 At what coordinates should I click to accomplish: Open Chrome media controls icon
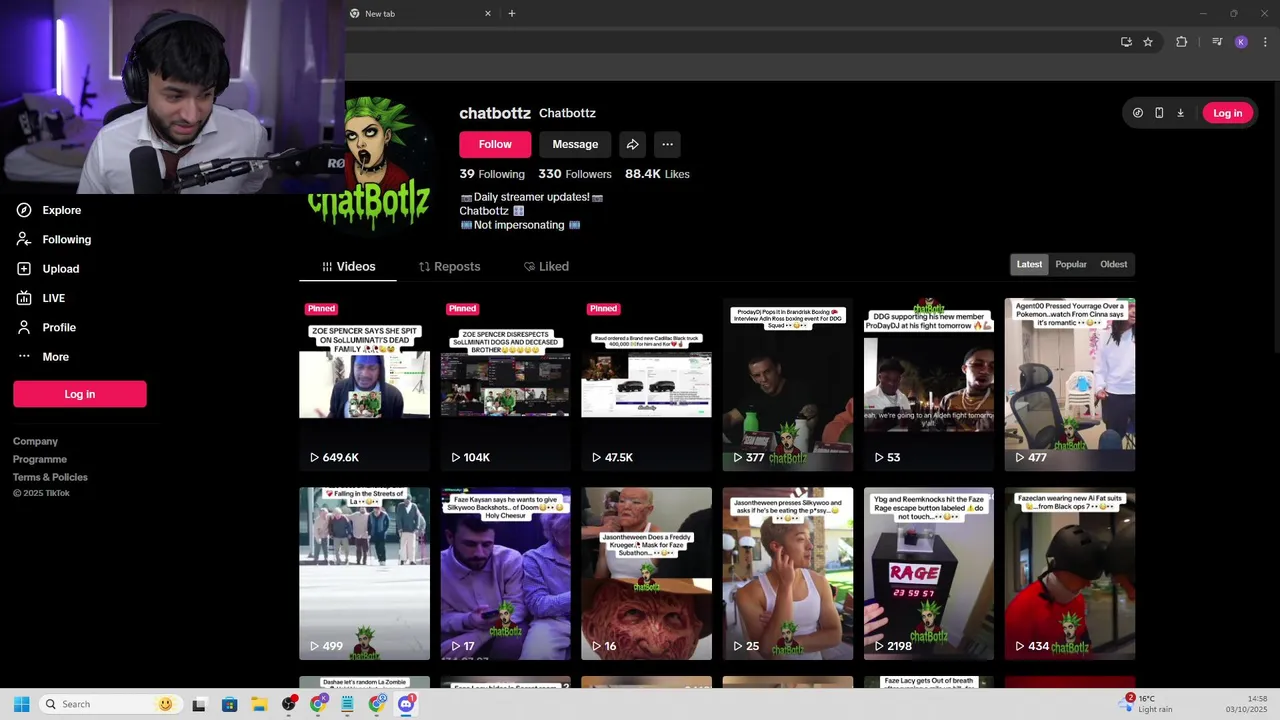[x=1217, y=42]
